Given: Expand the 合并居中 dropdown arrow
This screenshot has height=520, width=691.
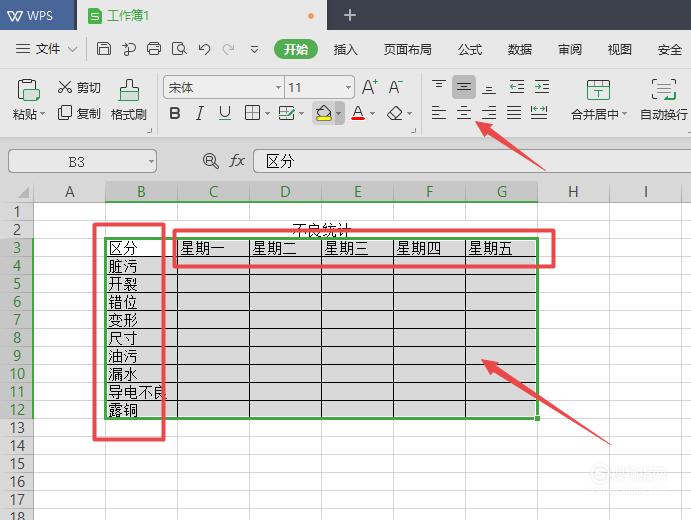Looking at the screenshot, I should 624,114.
